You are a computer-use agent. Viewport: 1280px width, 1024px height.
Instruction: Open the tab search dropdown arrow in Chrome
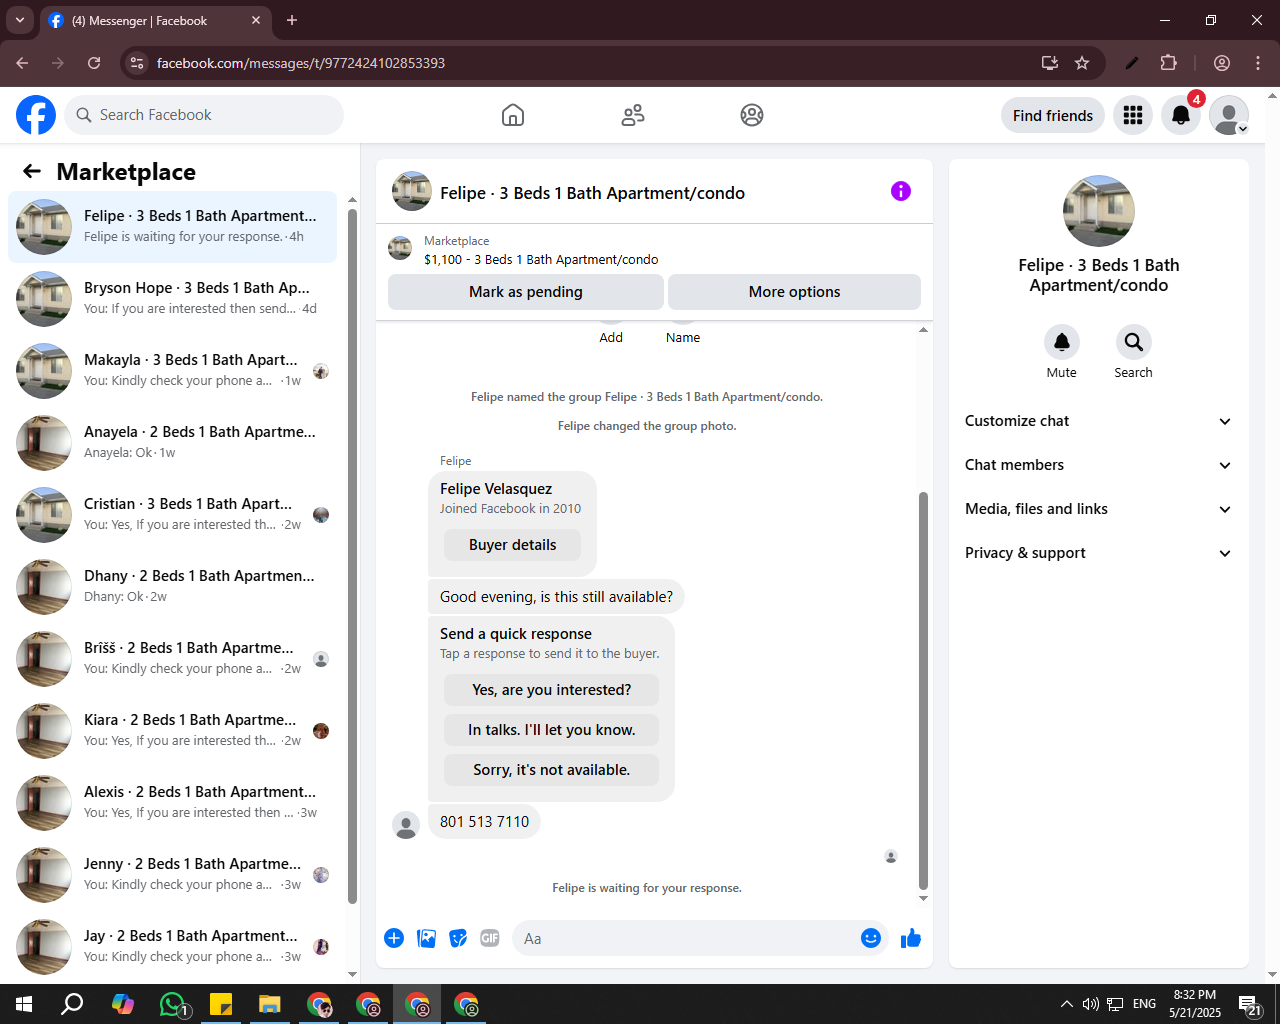tap(19, 20)
